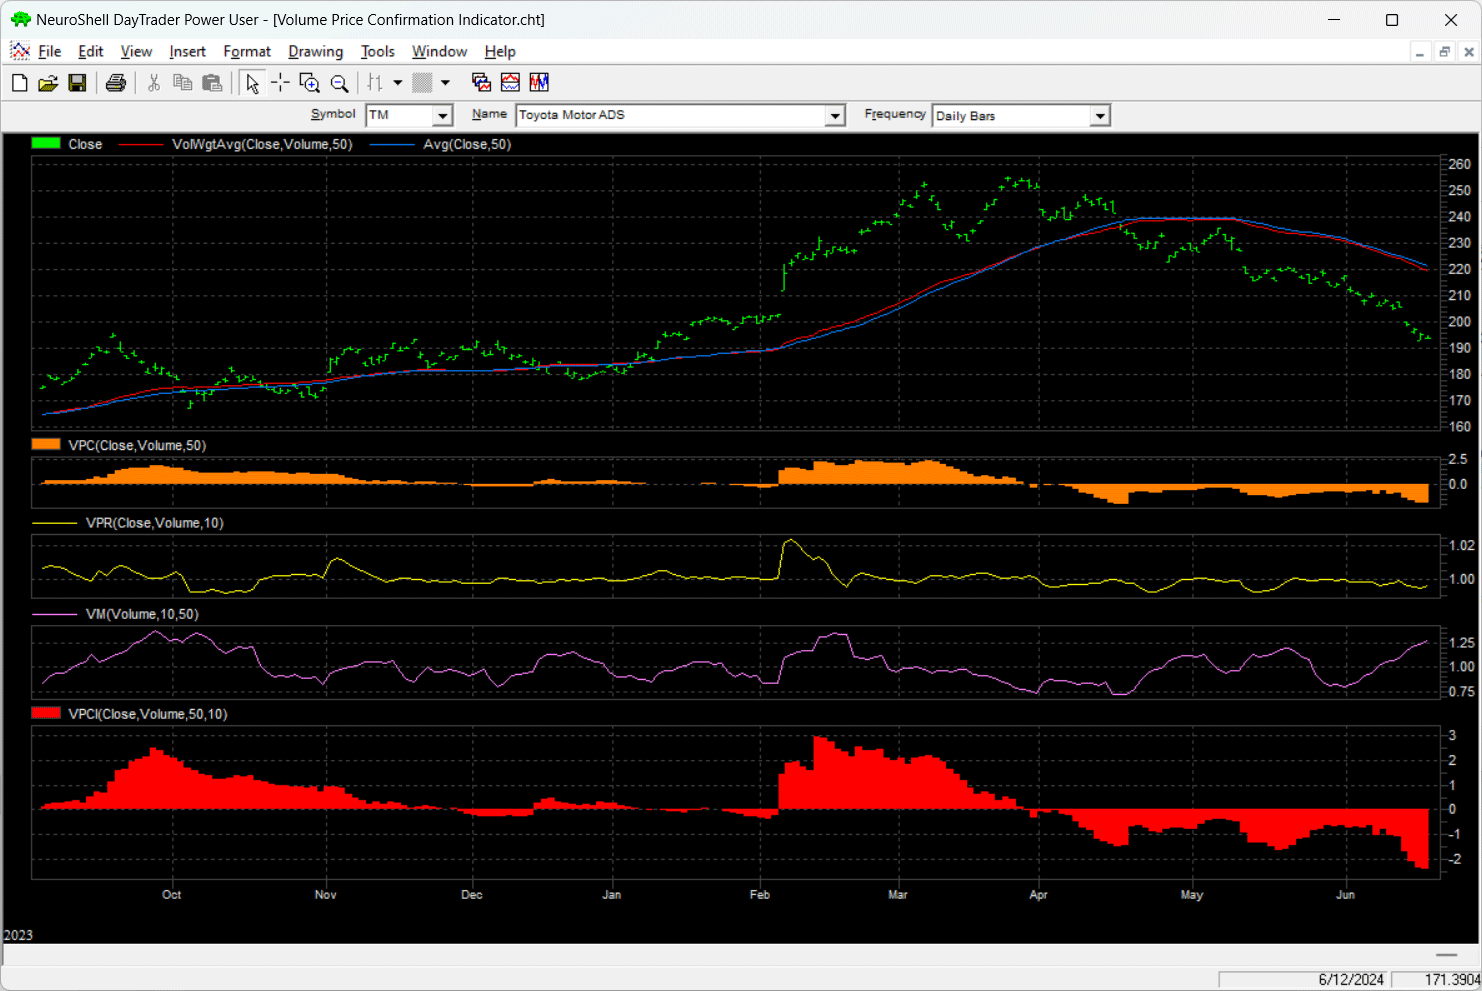Open the fill pattern dropdown arrow
The width and height of the screenshot is (1482, 991).
(445, 83)
